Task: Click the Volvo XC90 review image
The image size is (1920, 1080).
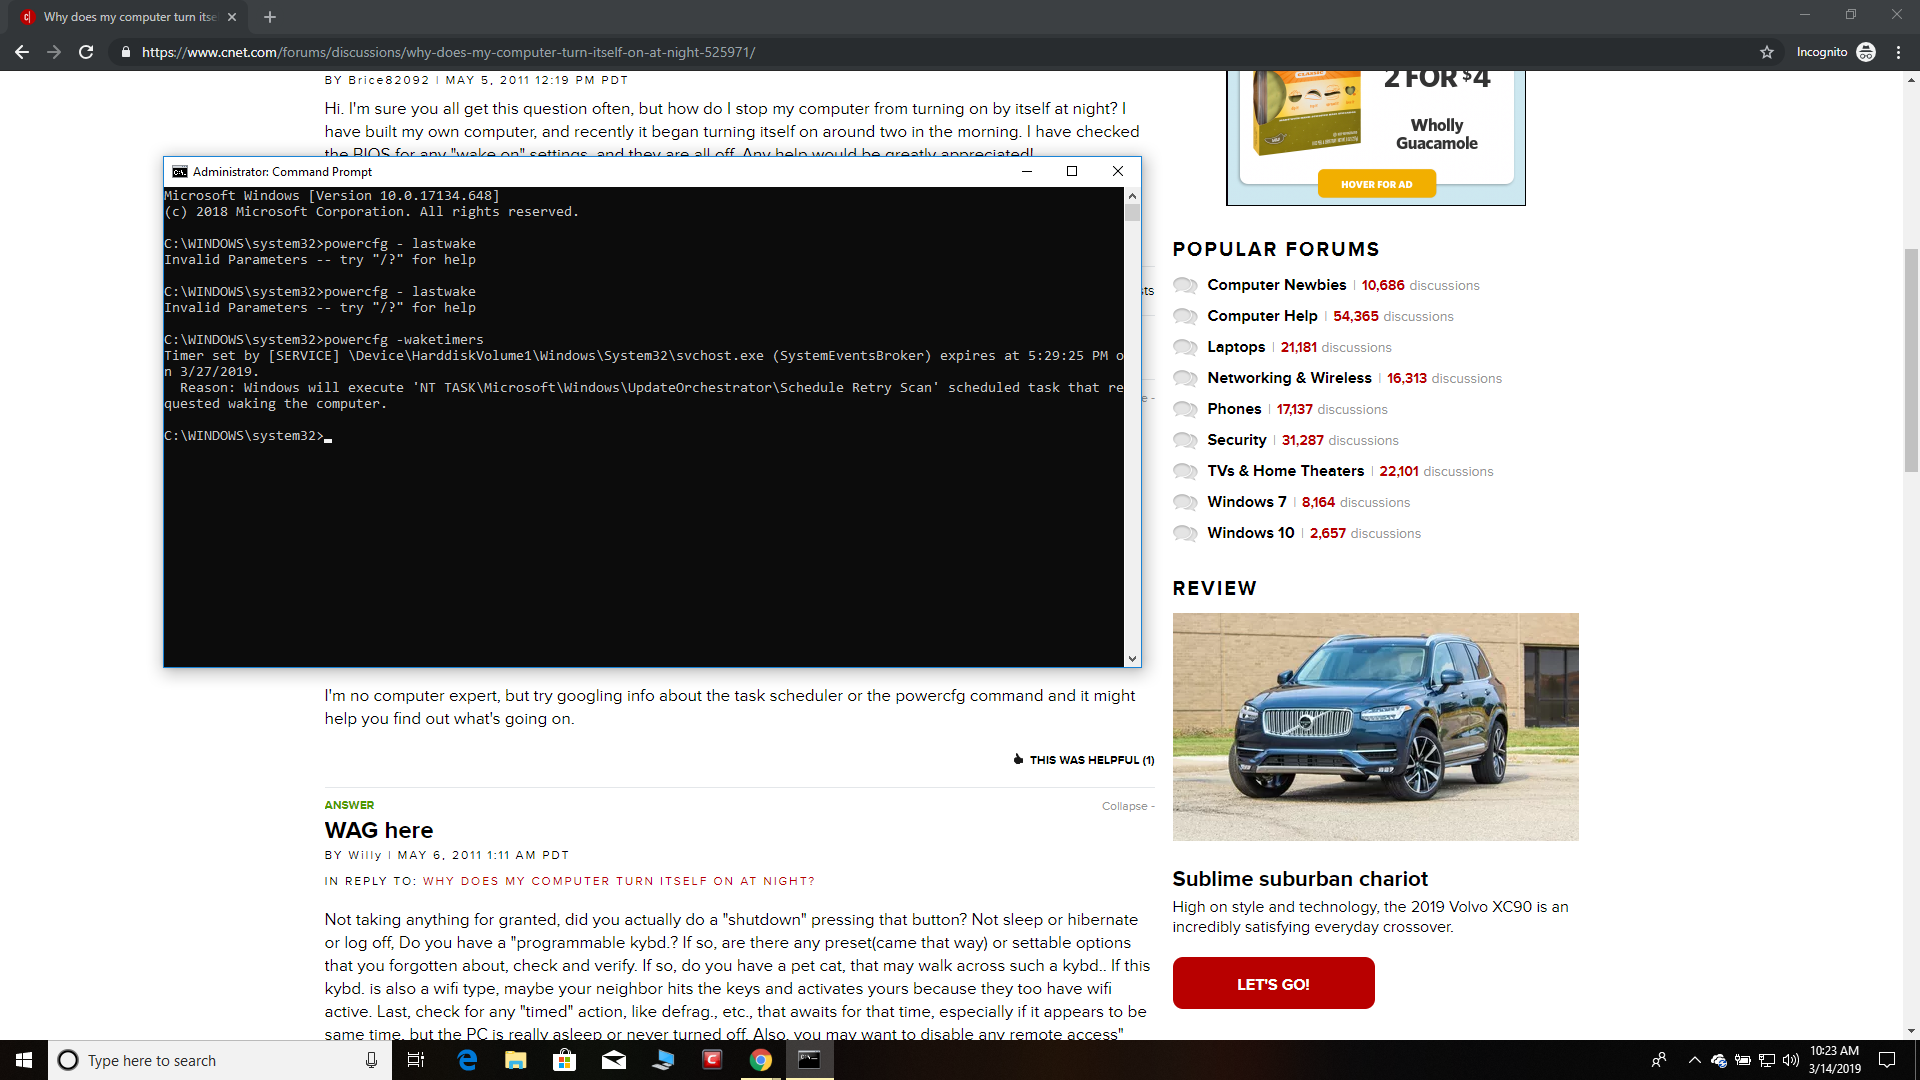Action: click(x=1375, y=727)
